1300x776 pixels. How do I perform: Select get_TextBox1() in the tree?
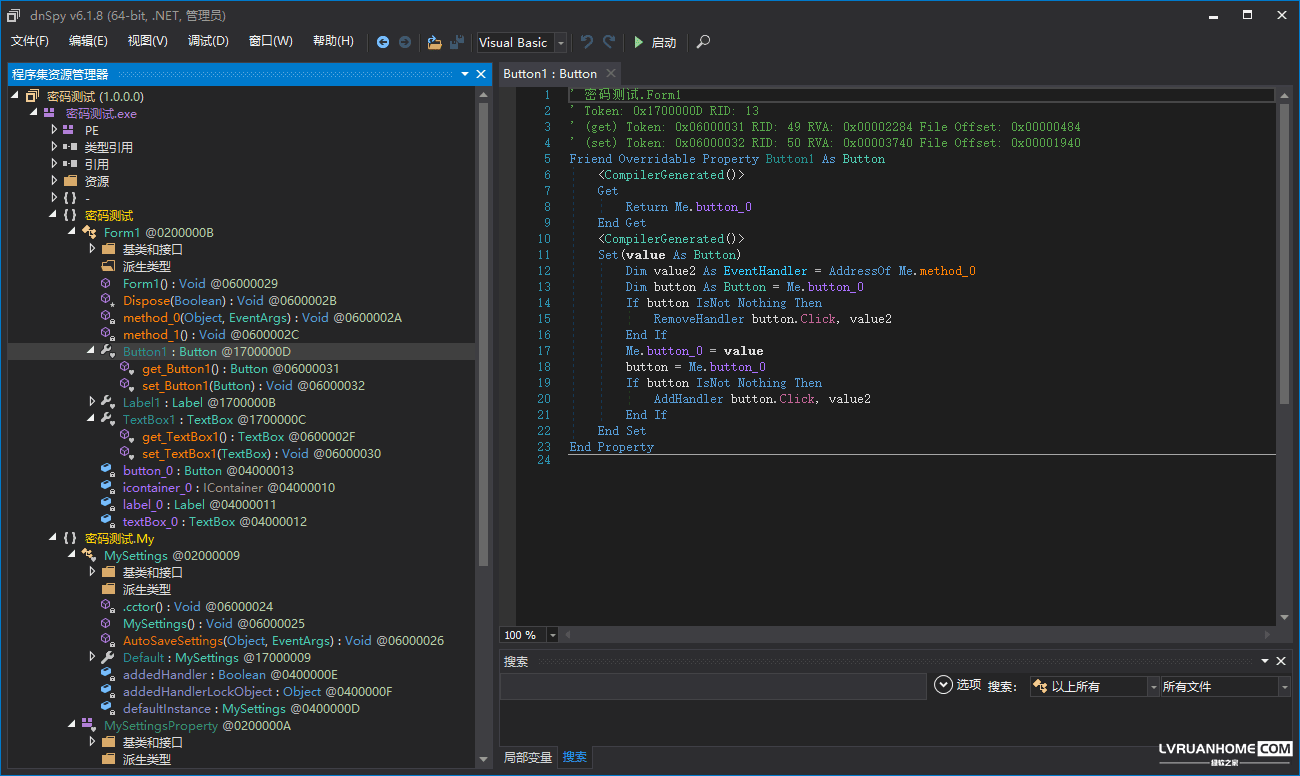pyautogui.click(x=179, y=436)
